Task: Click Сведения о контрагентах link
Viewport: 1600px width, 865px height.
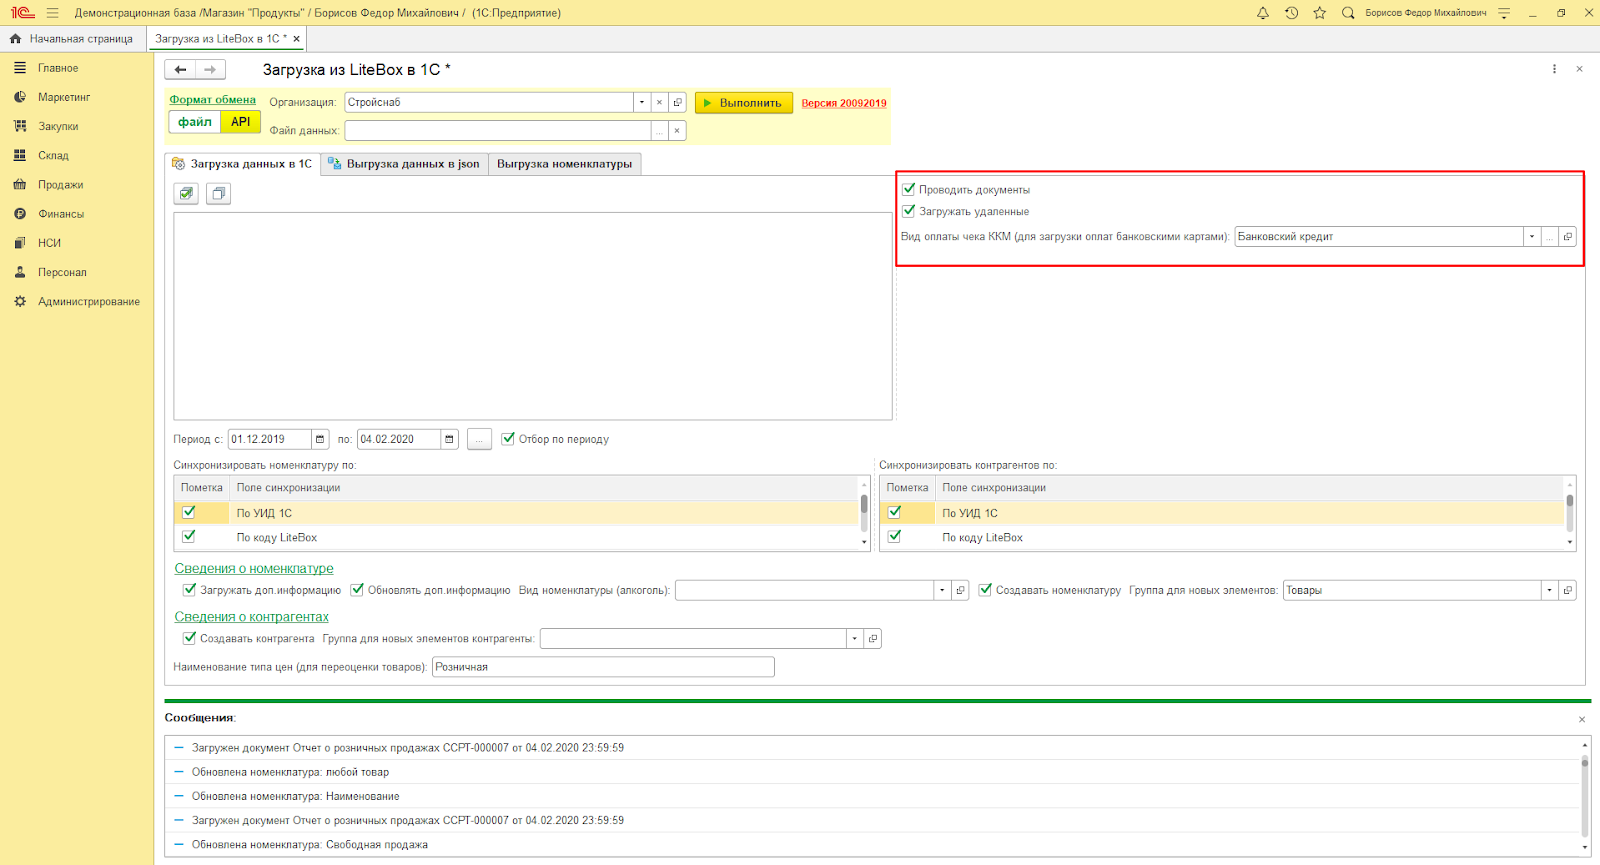Action: 251,616
